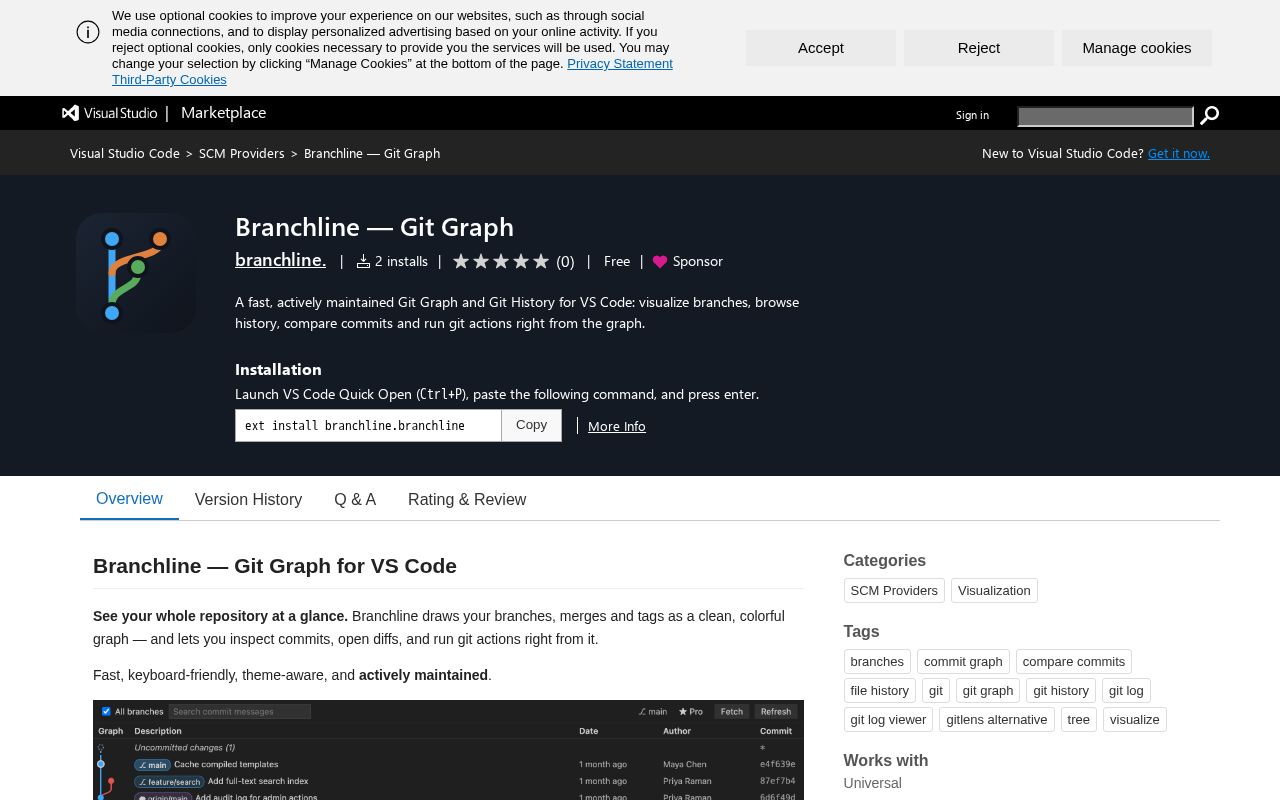Click the visualize tag

[1135, 720]
